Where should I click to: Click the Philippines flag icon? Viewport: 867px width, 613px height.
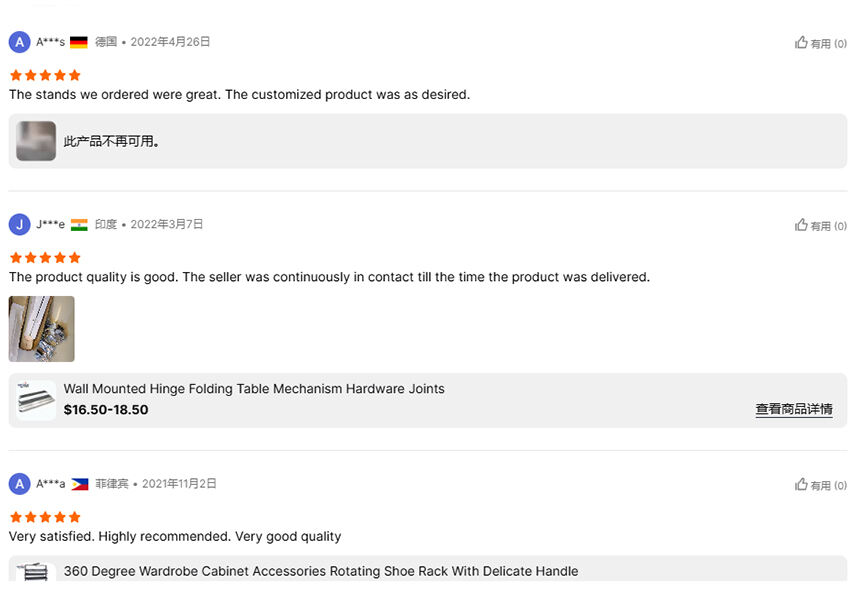click(x=80, y=484)
